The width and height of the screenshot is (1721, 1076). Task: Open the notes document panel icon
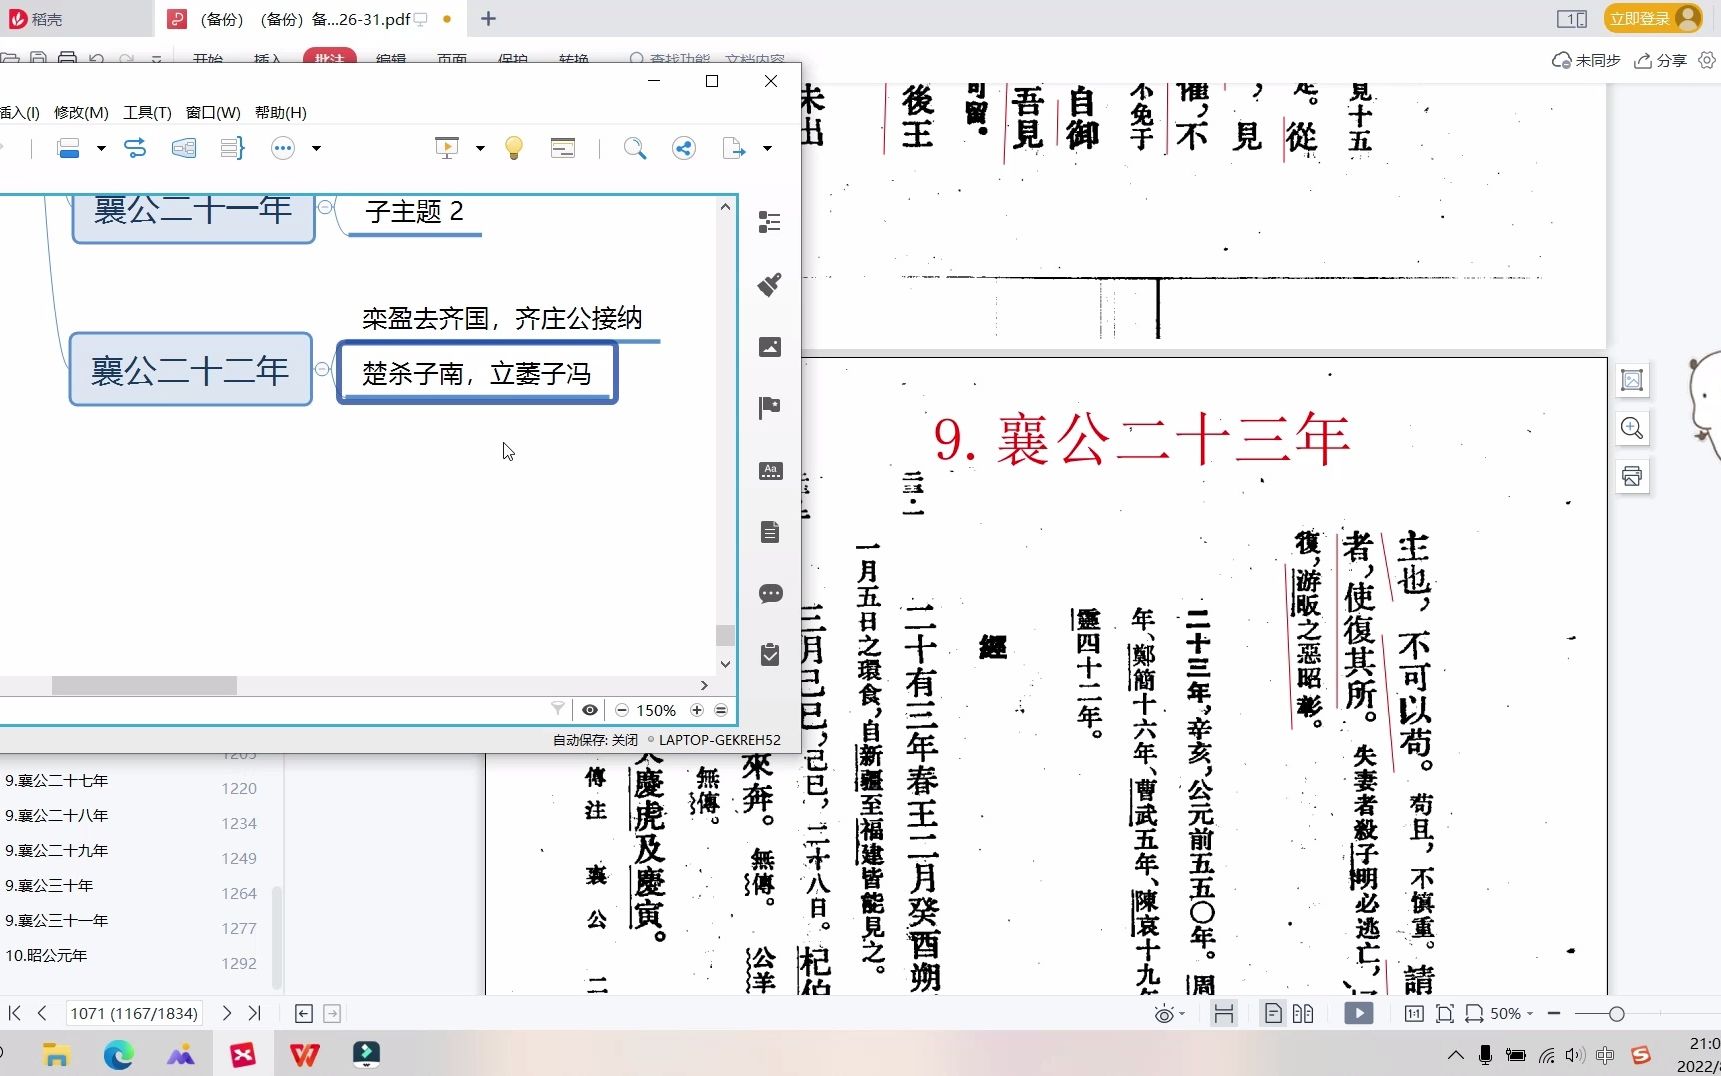pyautogui.click(x=770, y=532)
